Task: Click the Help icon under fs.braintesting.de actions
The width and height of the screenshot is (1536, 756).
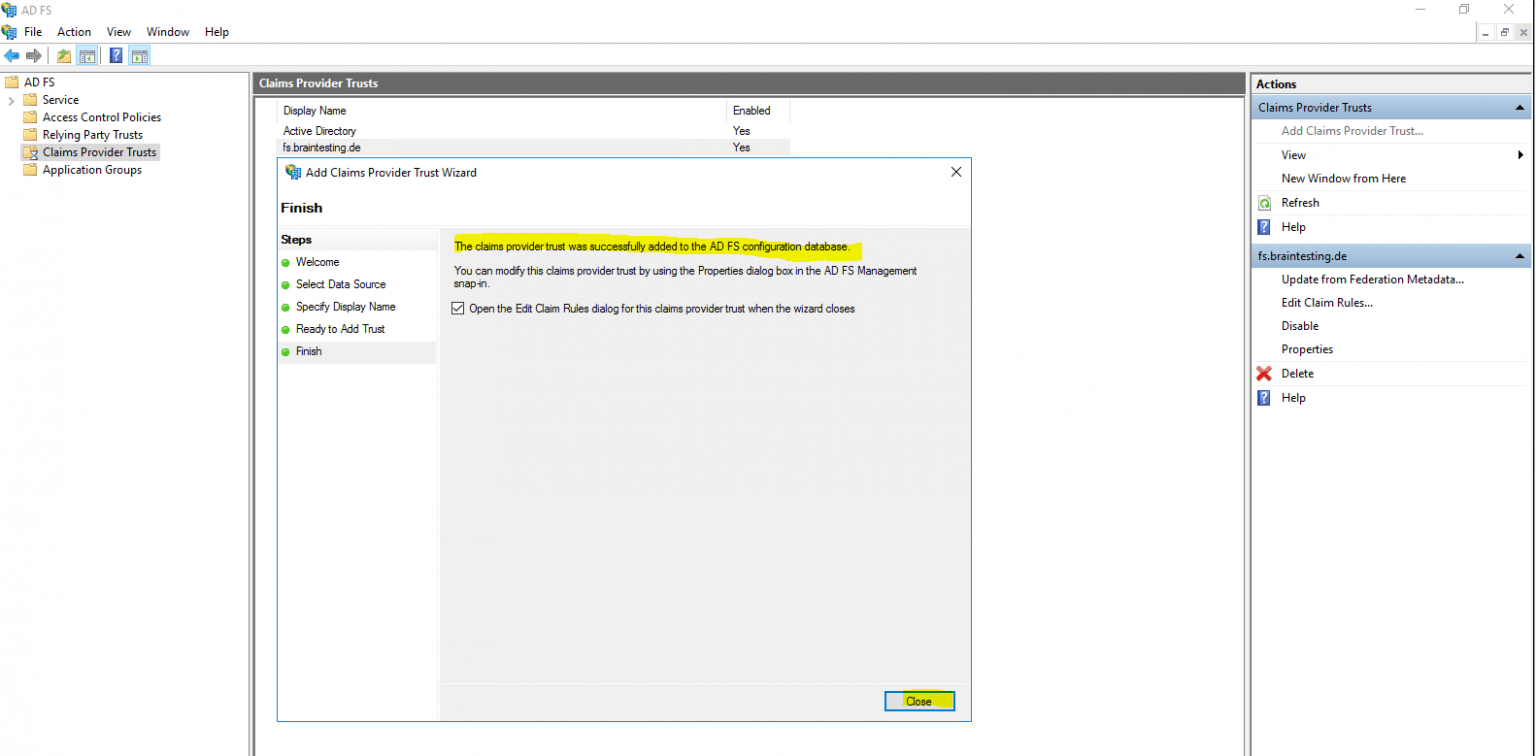Action: (x=1263, y=397)
